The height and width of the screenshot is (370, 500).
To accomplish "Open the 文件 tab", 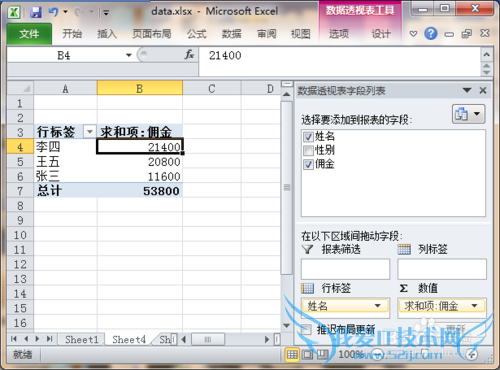I will pos(29,34).
